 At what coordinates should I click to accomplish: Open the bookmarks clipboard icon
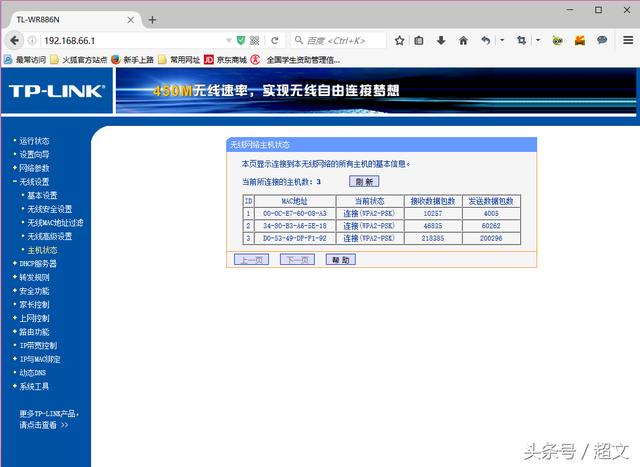(x=419, y=40)
